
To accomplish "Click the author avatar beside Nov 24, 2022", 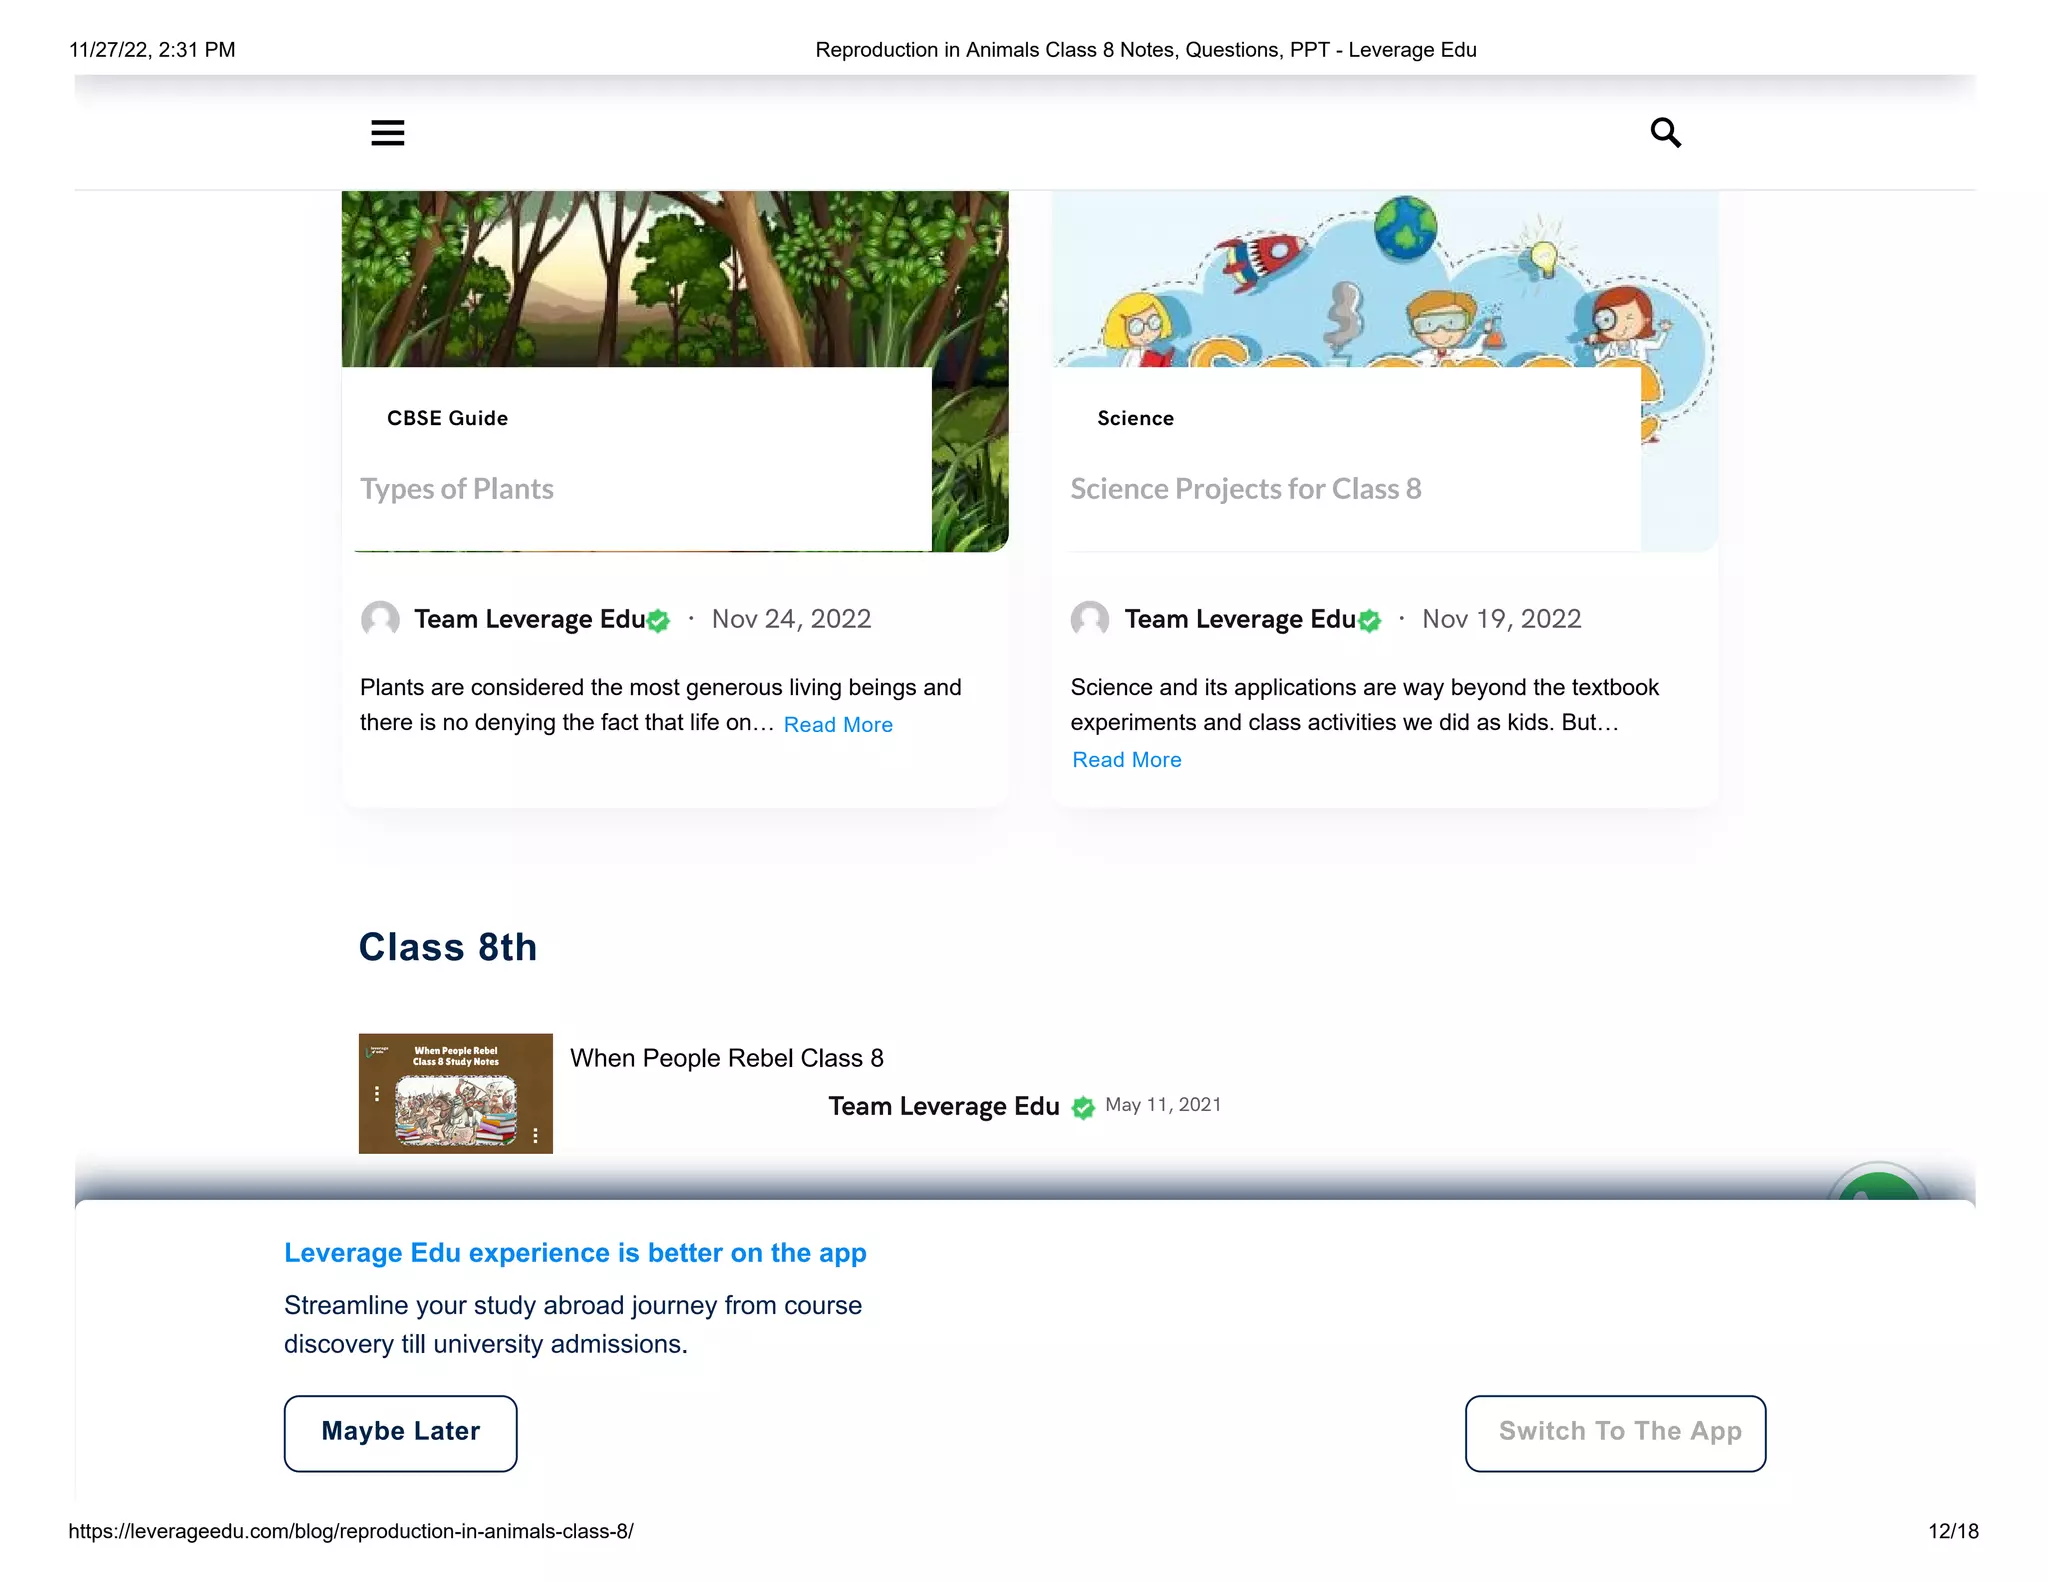I will tap(380, 619).
